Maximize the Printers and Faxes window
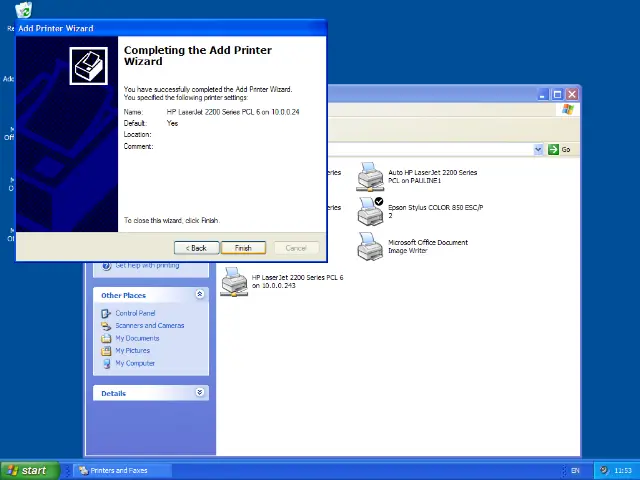The image size is (640, 480). (x=557, y=95)
